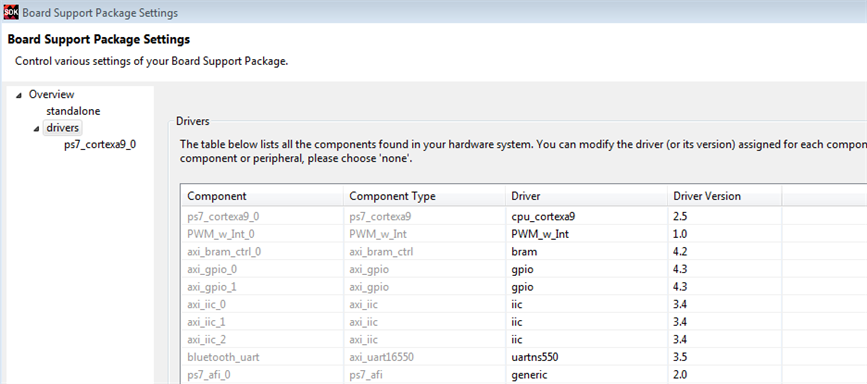Screen dimensions: 867x384
Task: Select driver version 1.0 for PWM_w_Int
Action: coord(724,234)
